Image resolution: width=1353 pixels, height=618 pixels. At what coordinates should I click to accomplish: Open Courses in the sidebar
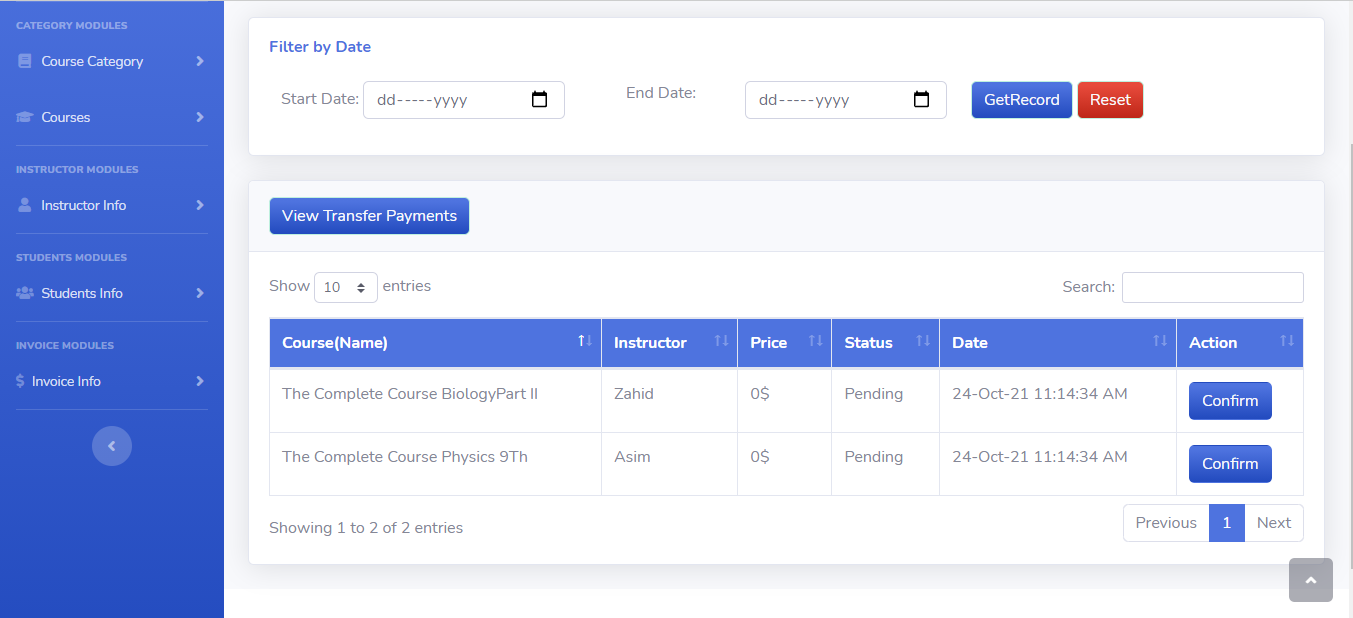click(x=112, y=117)
